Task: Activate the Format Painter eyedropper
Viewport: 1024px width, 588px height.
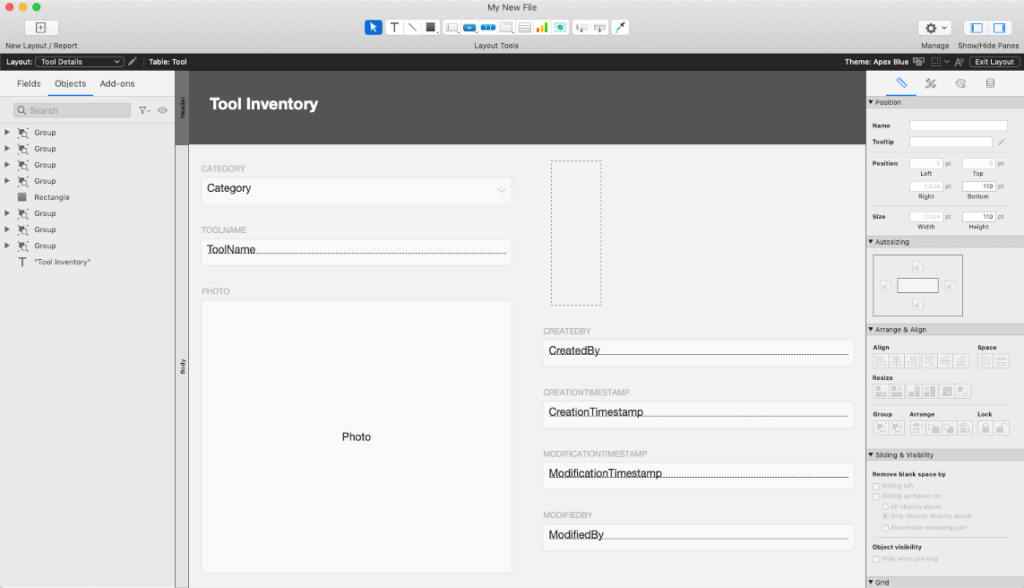Action: pos(618,27)
